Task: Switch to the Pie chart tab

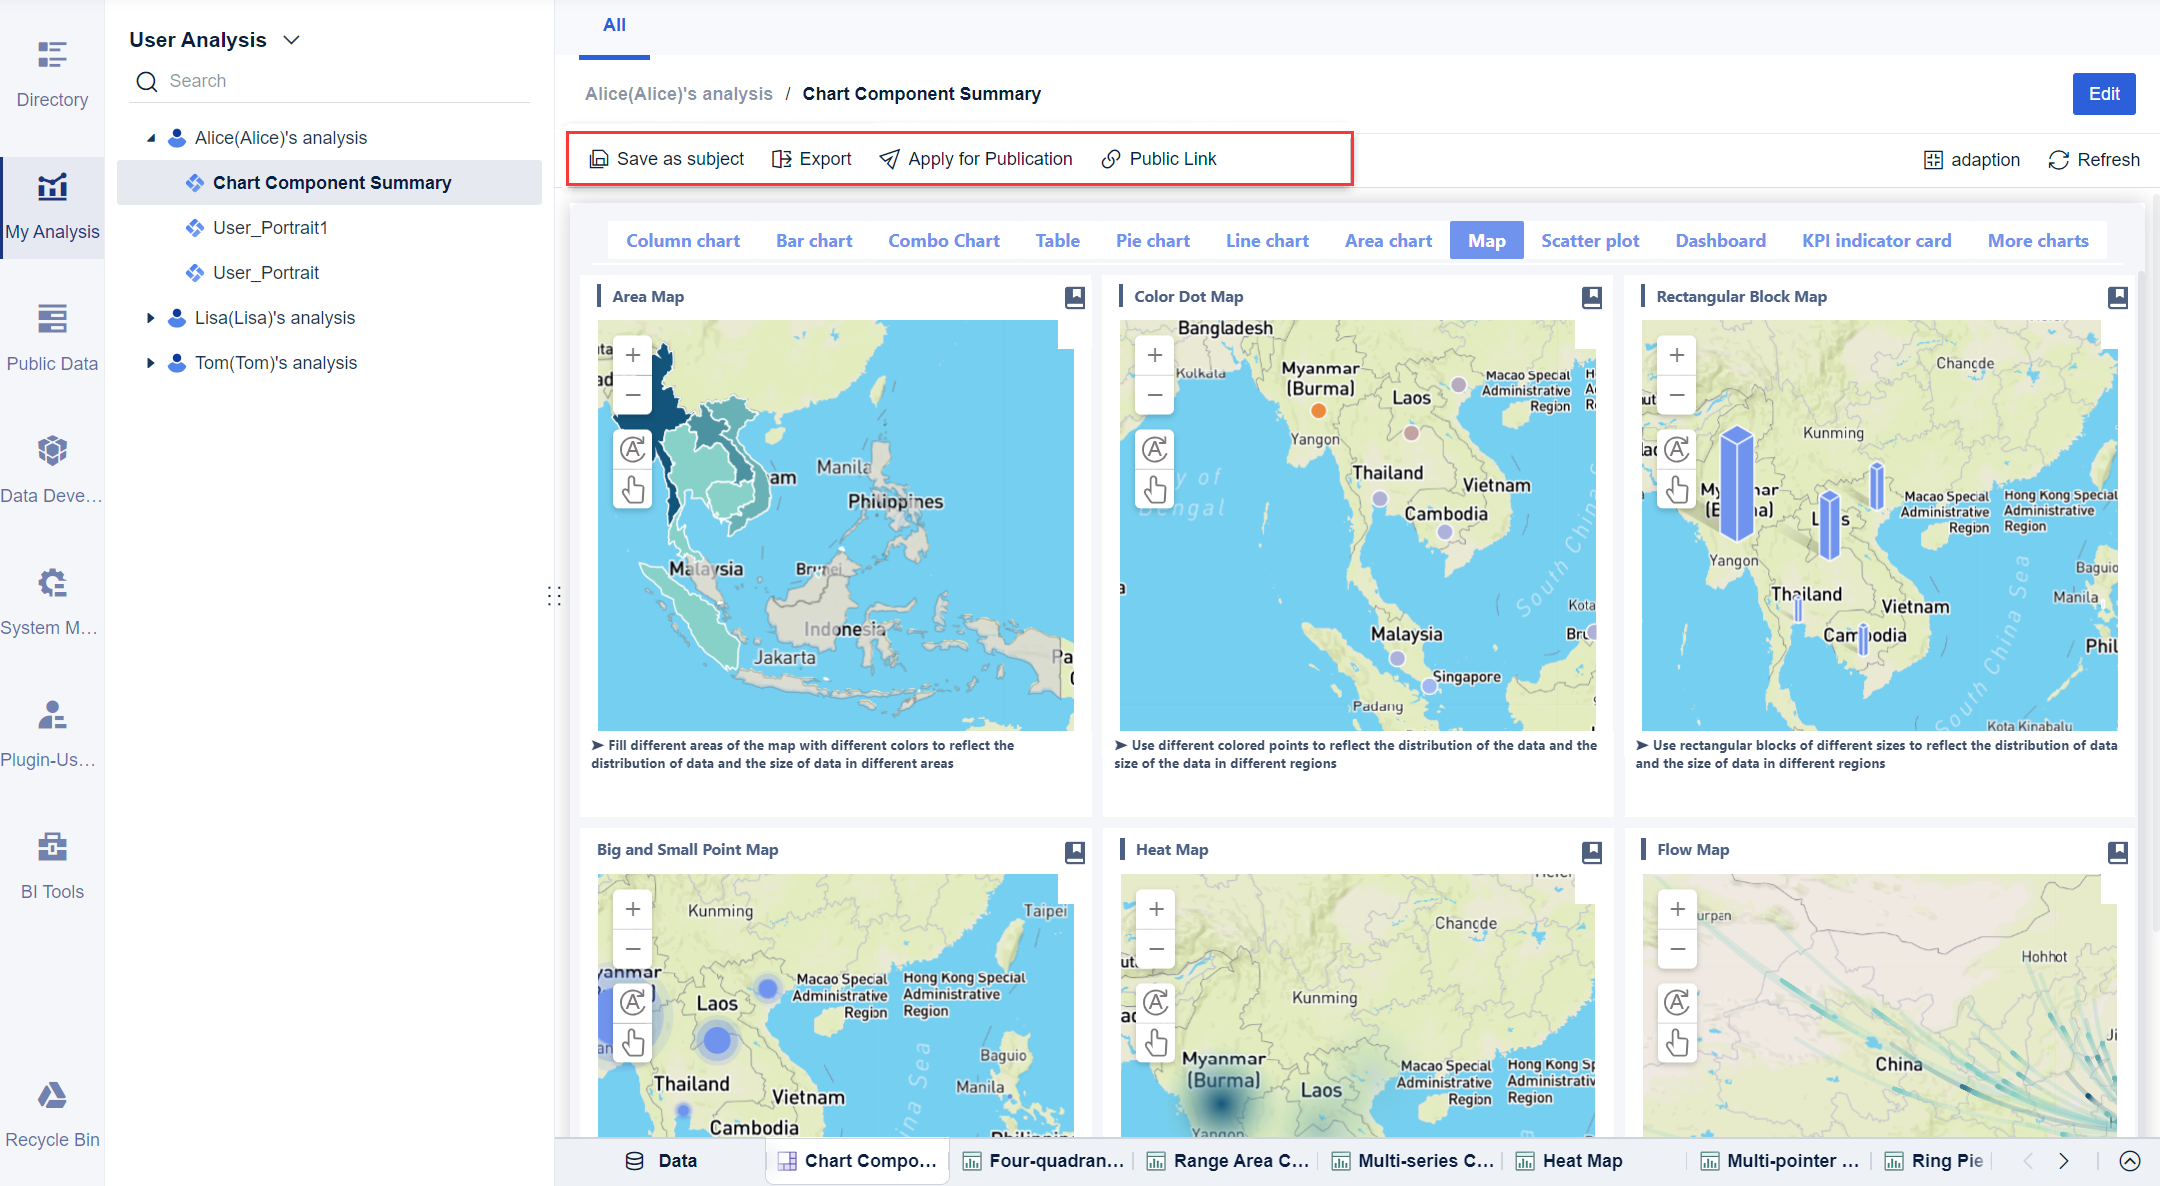Action: point(1152,240)
